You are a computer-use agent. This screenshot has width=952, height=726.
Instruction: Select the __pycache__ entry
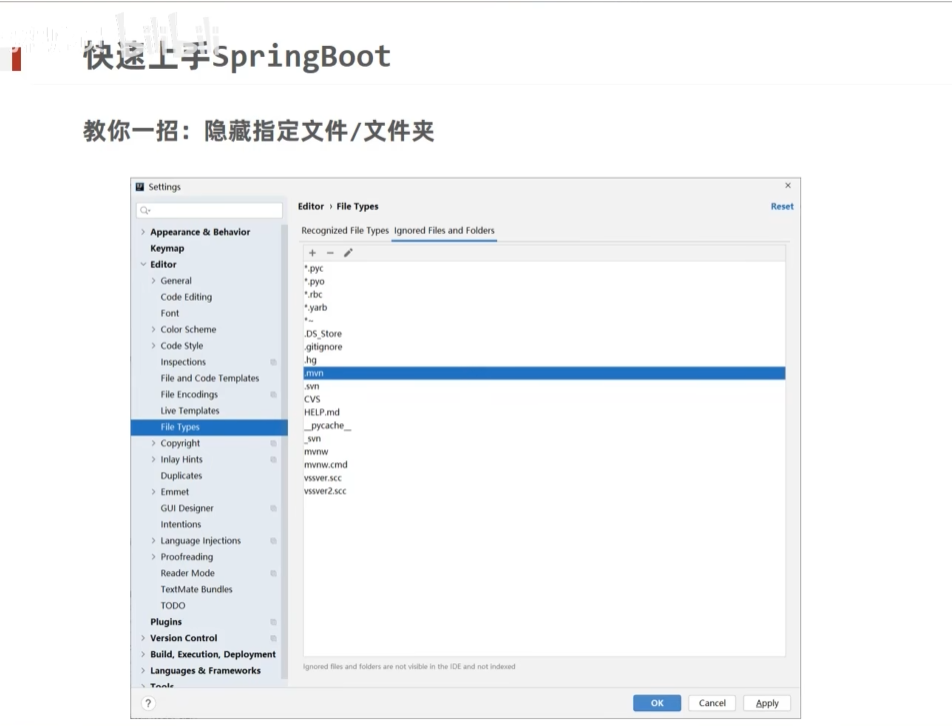[x=544, y=426]
